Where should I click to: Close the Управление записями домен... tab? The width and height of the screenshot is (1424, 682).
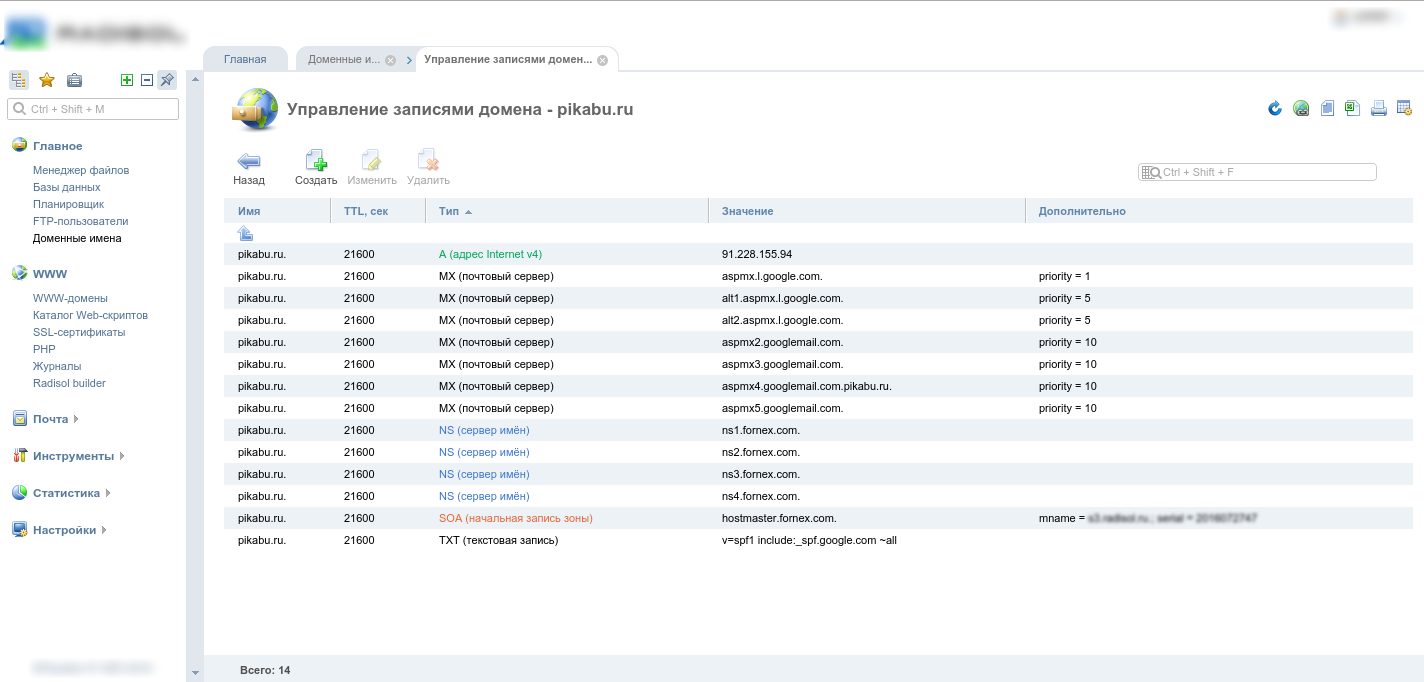(x=602, y=60)
